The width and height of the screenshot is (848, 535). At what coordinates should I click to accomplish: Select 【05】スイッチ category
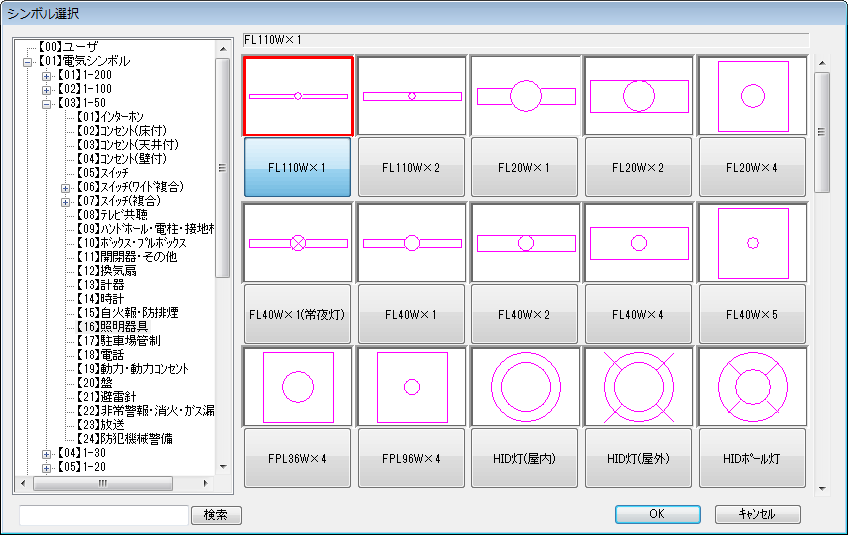point(102,173)
